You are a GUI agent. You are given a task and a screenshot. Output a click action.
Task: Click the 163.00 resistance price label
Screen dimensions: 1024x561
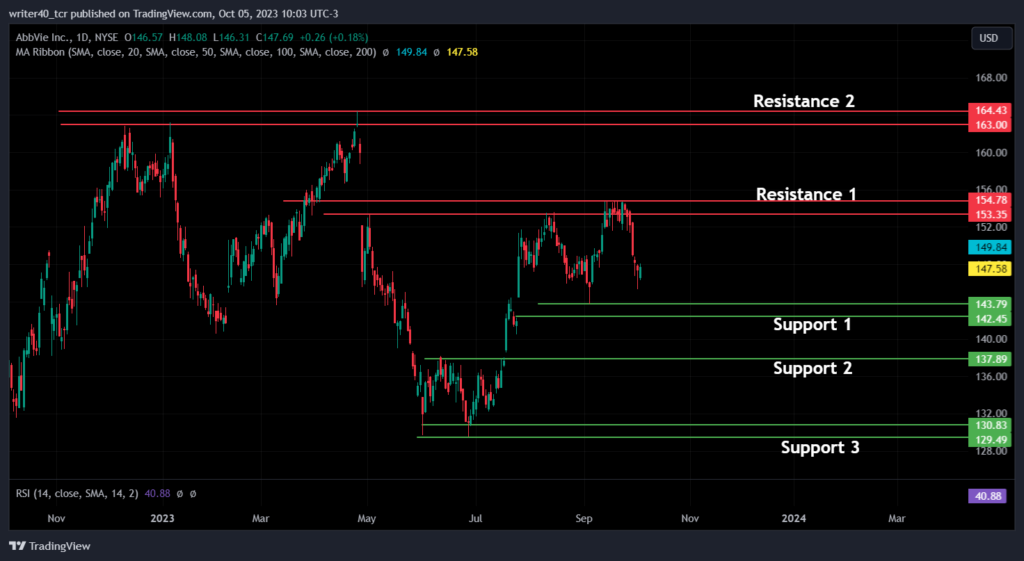click(x=990, y=125)
